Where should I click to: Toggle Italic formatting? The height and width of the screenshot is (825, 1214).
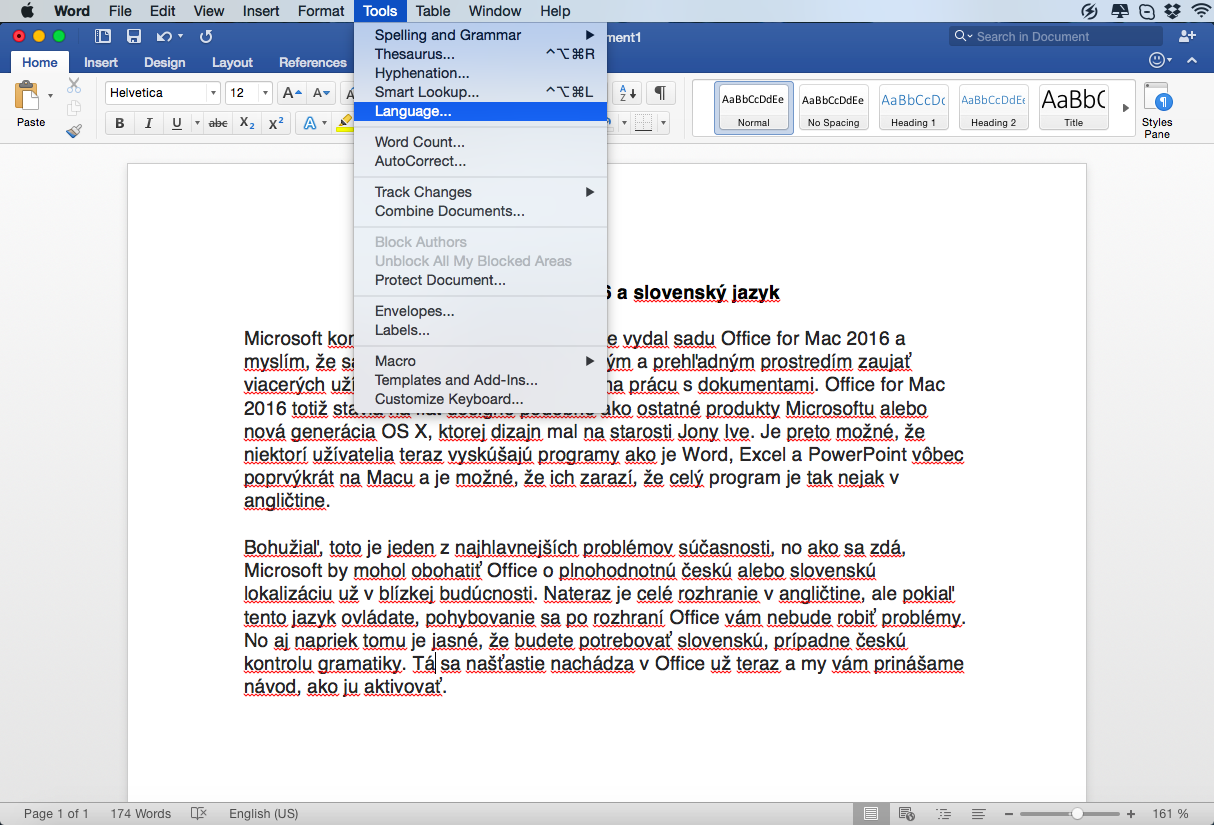pos(148,123)
